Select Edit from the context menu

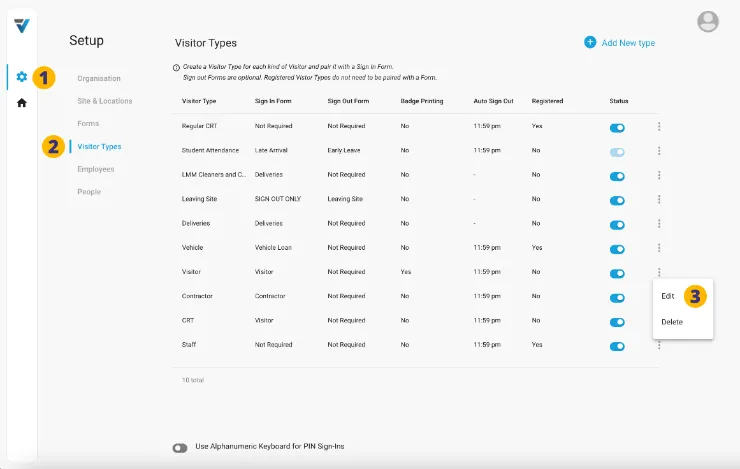(x=668, y=296)
